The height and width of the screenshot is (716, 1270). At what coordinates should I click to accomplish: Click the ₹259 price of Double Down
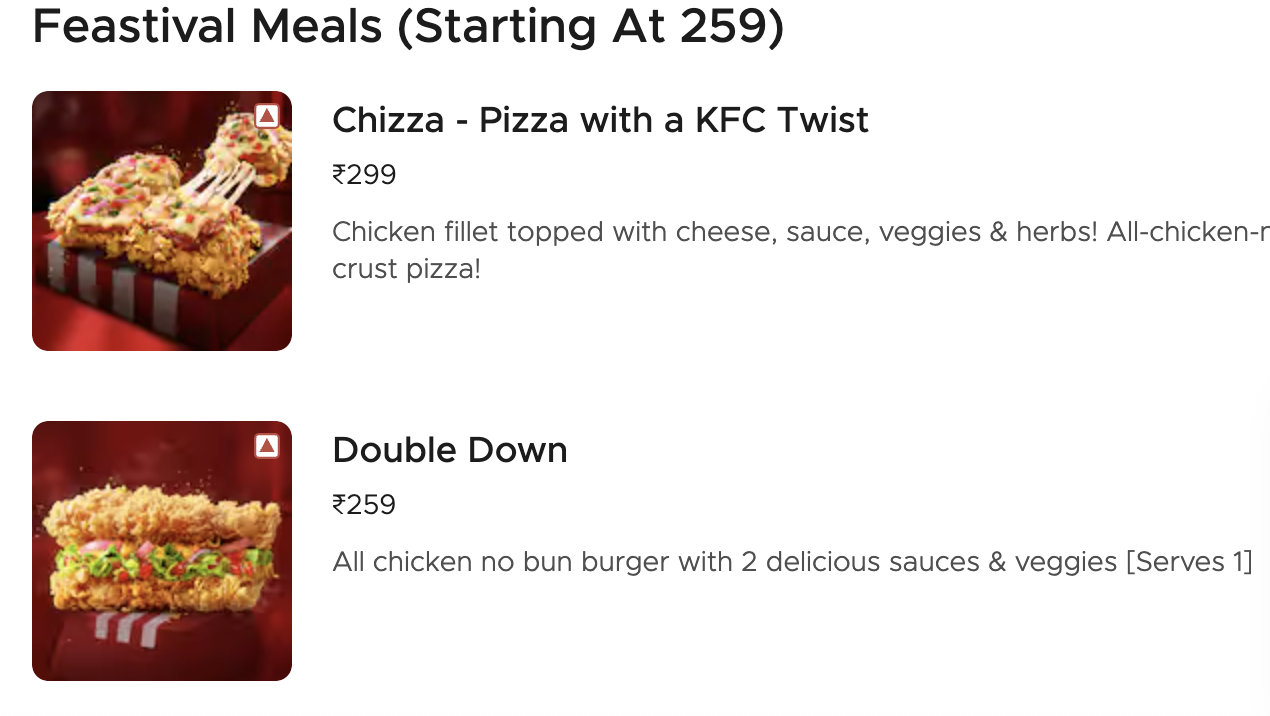[x=365, y=505]
